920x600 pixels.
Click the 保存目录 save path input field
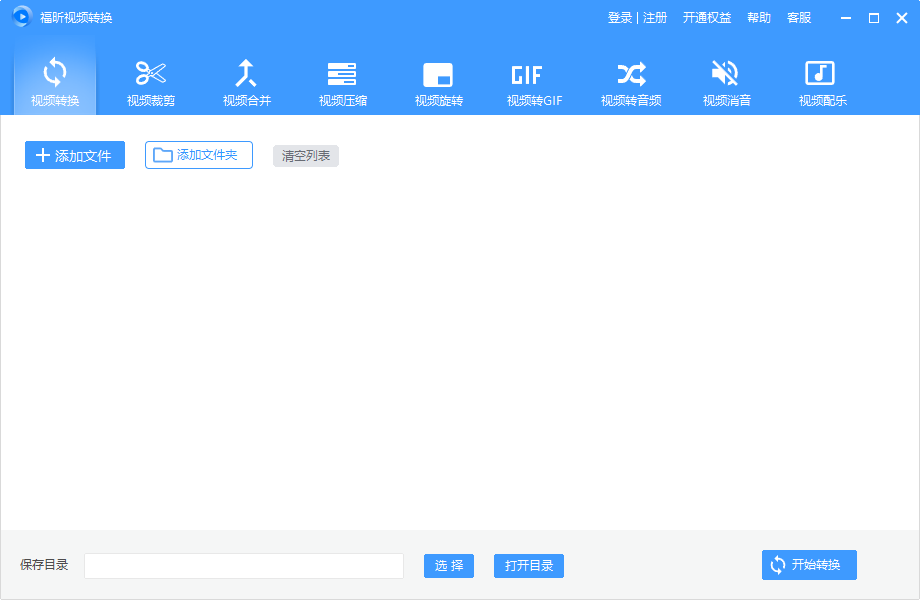pos(243,565)
